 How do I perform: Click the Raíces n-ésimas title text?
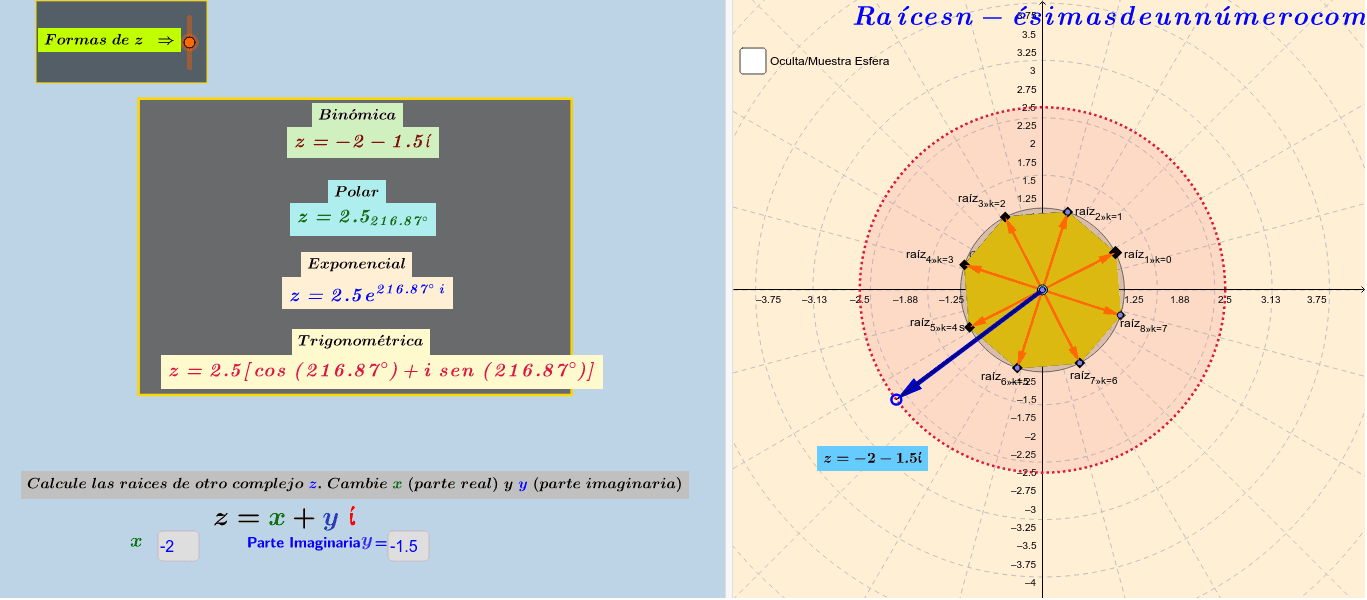(1109, 17)
